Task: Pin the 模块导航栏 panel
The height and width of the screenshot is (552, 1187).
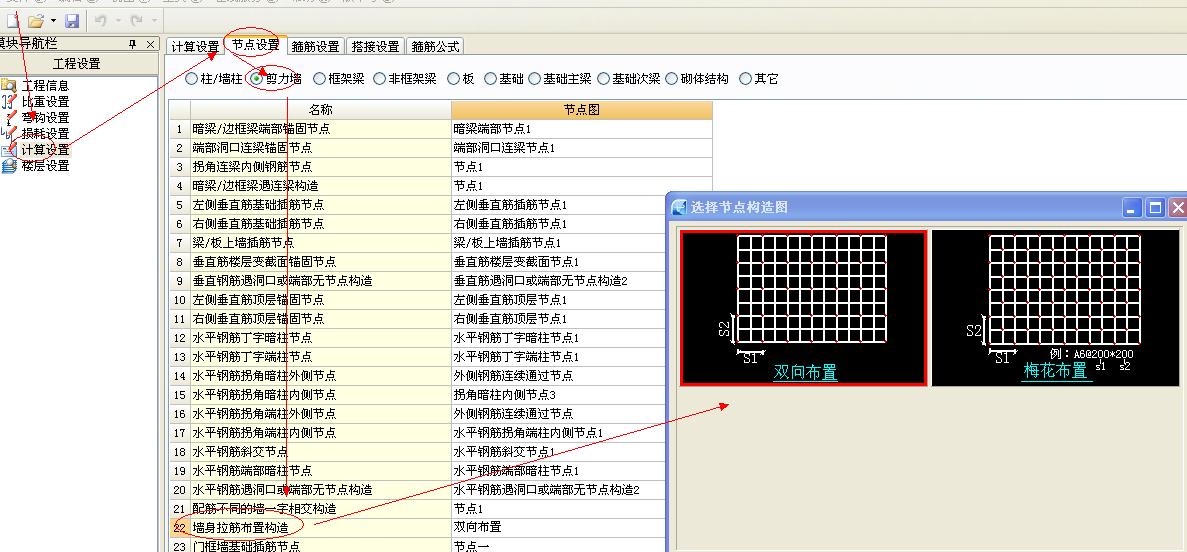Action: pos(133,45)
